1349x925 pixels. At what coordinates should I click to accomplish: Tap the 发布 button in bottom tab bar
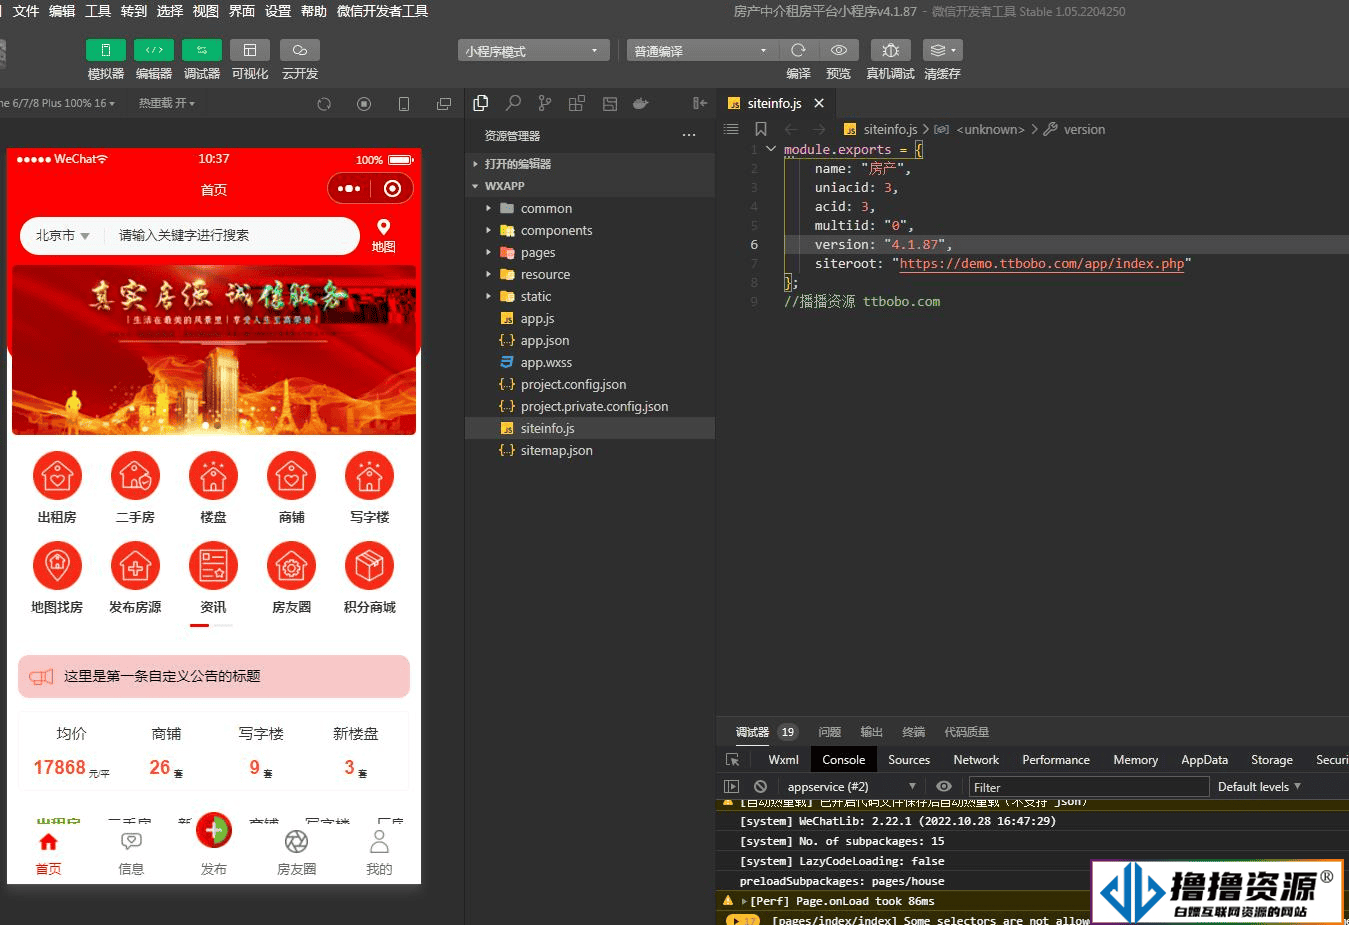coord(213,845)
